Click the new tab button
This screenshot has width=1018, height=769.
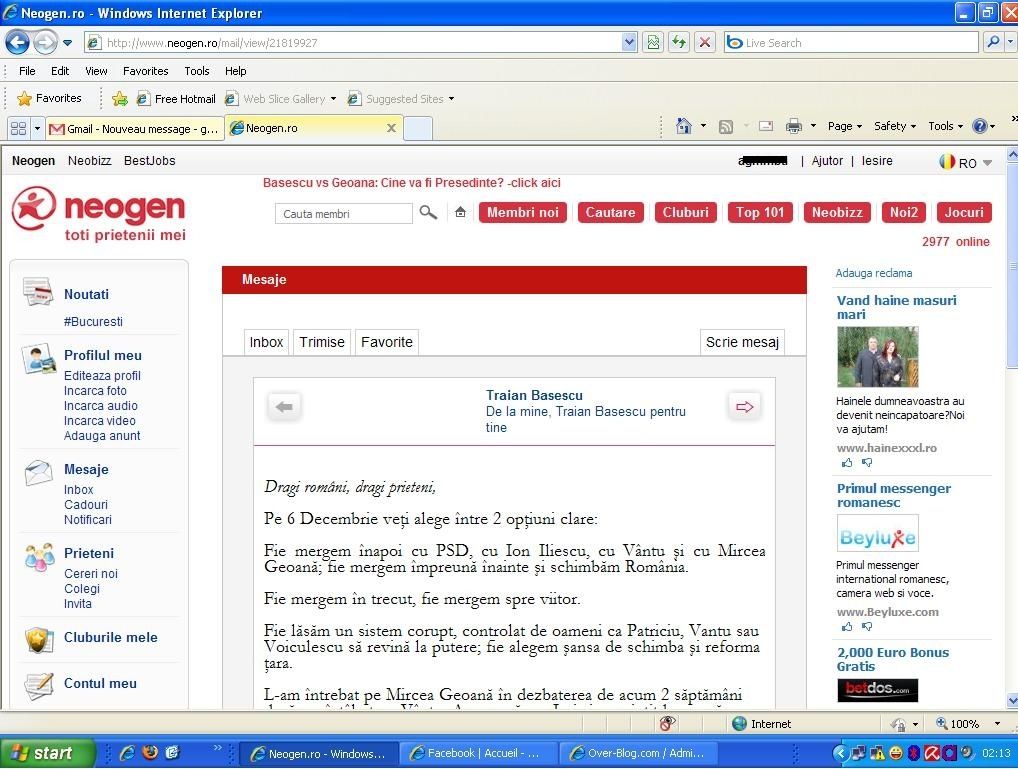[418, 129]
